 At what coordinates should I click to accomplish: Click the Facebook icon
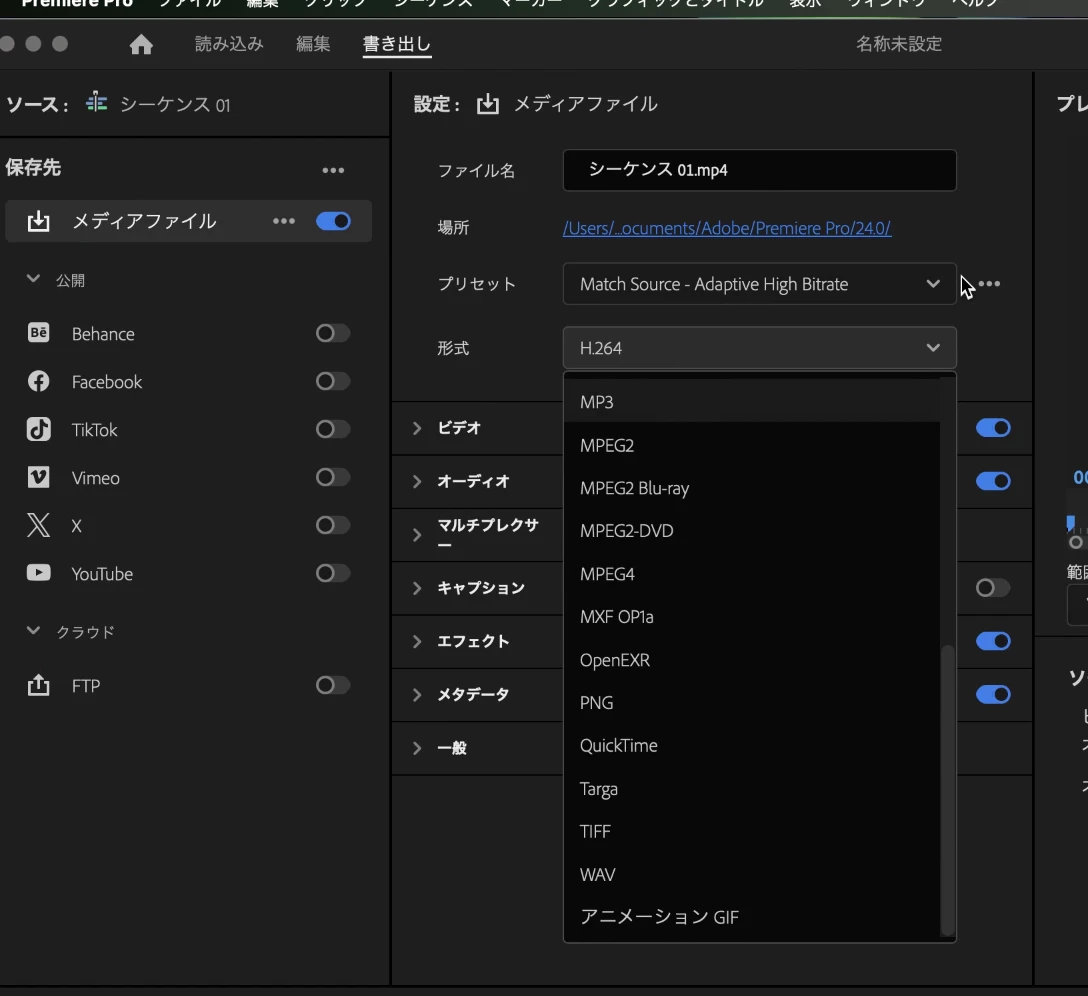click(x=39, y=381)
